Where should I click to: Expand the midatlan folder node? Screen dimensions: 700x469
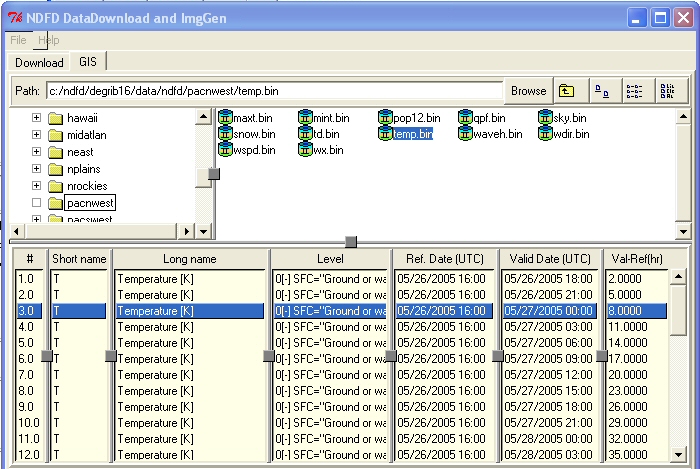point(37,135)
